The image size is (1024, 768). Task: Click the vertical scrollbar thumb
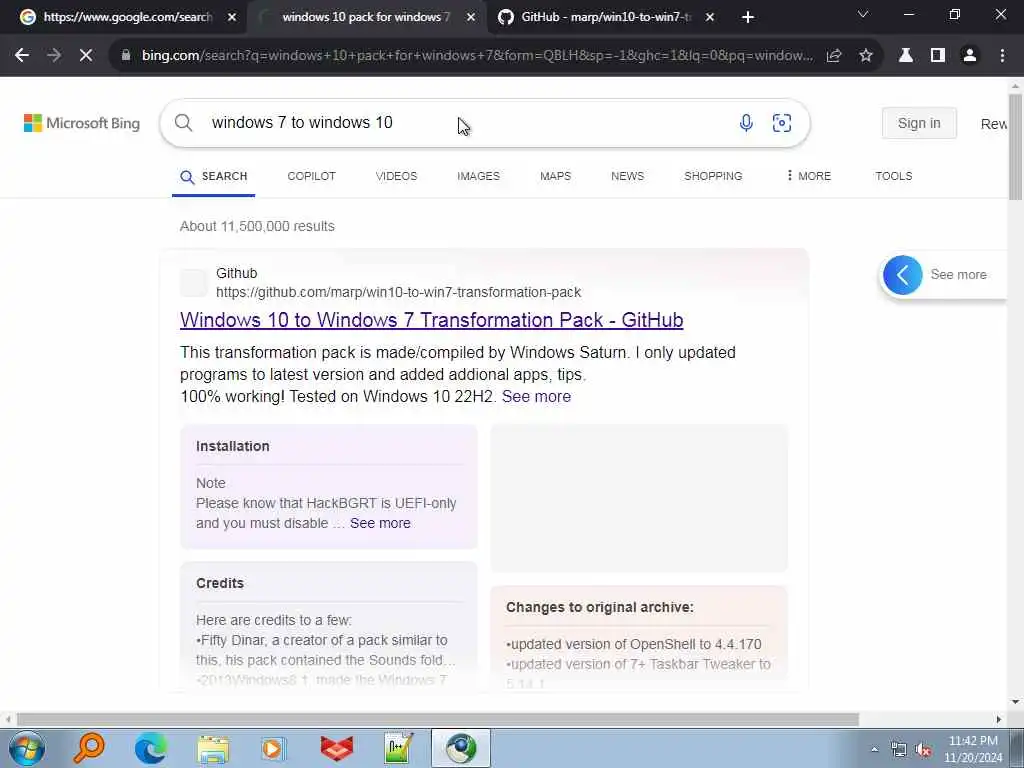point(1015,147)
